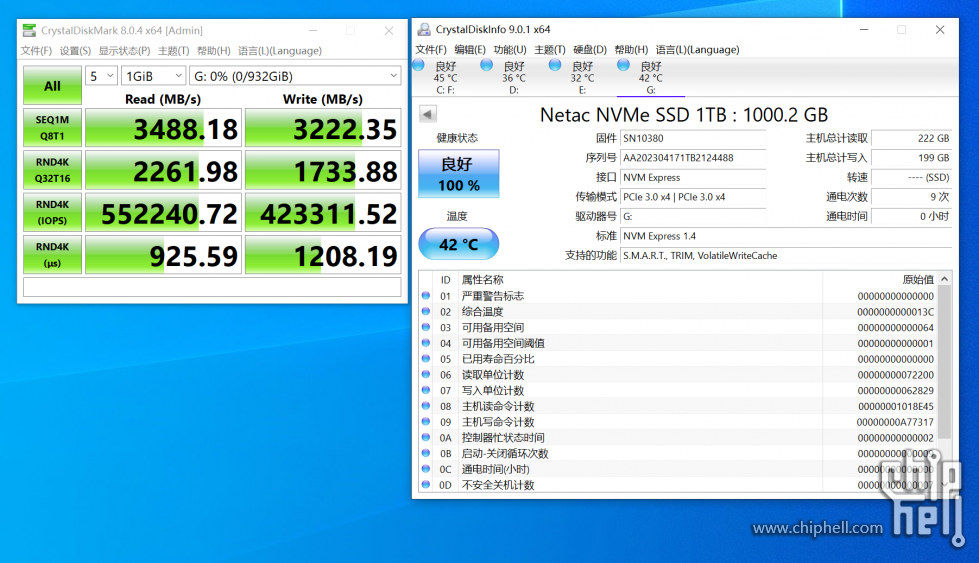
Task: Click status dot of attribute 02 综合温度
Action: click(x=426, y=311)
